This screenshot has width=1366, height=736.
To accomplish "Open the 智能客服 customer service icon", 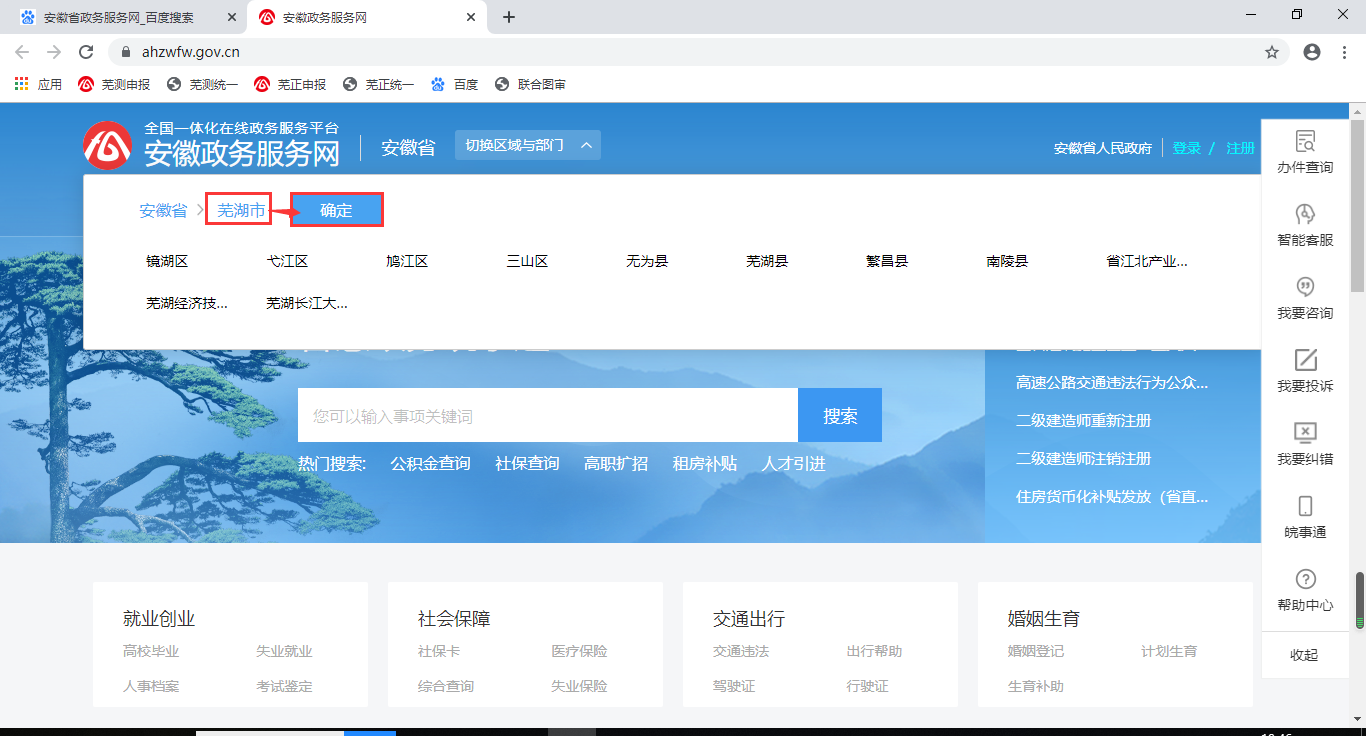I will click(x=1305, y=215).
